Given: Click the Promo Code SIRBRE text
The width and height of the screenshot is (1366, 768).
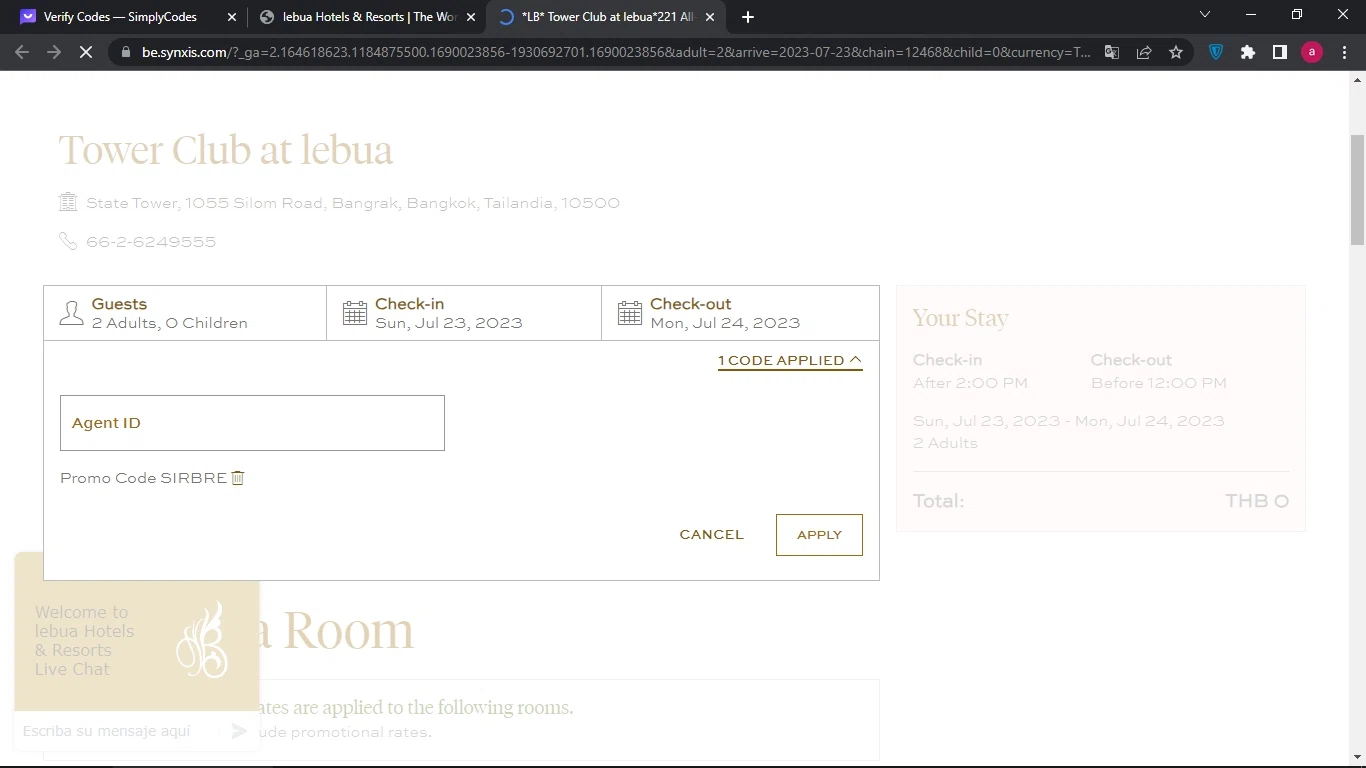Looking at the screenshot, I should click(x=144, y=478).
